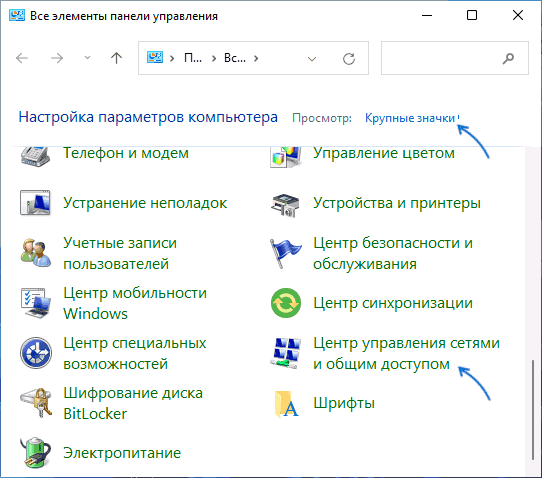Open the recent locations dropdown
This screenshot has width=542, height=478.
87,58
